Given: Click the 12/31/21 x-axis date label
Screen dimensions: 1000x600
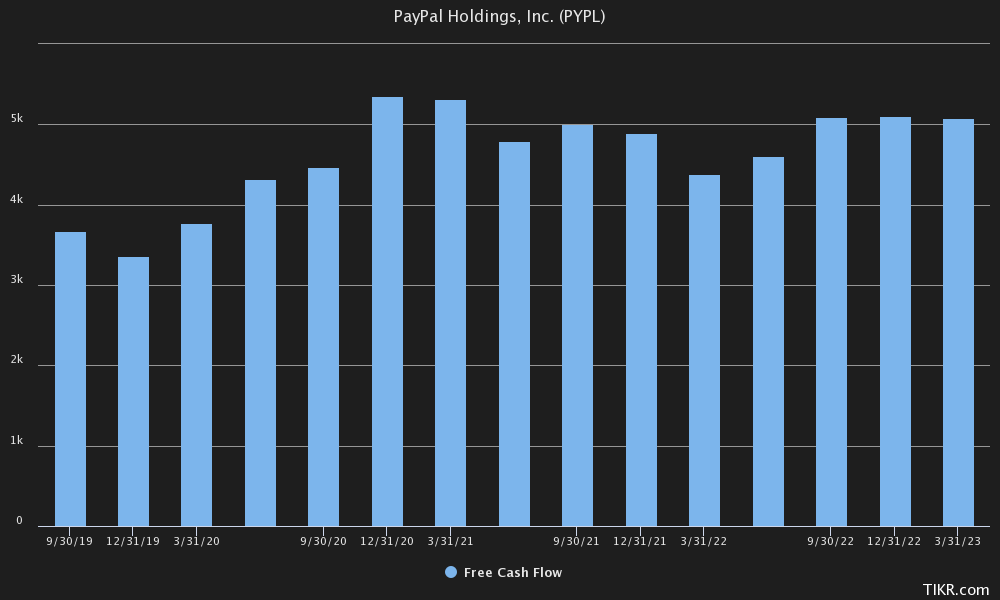Looking at the screenshot, I should [640, 541].
